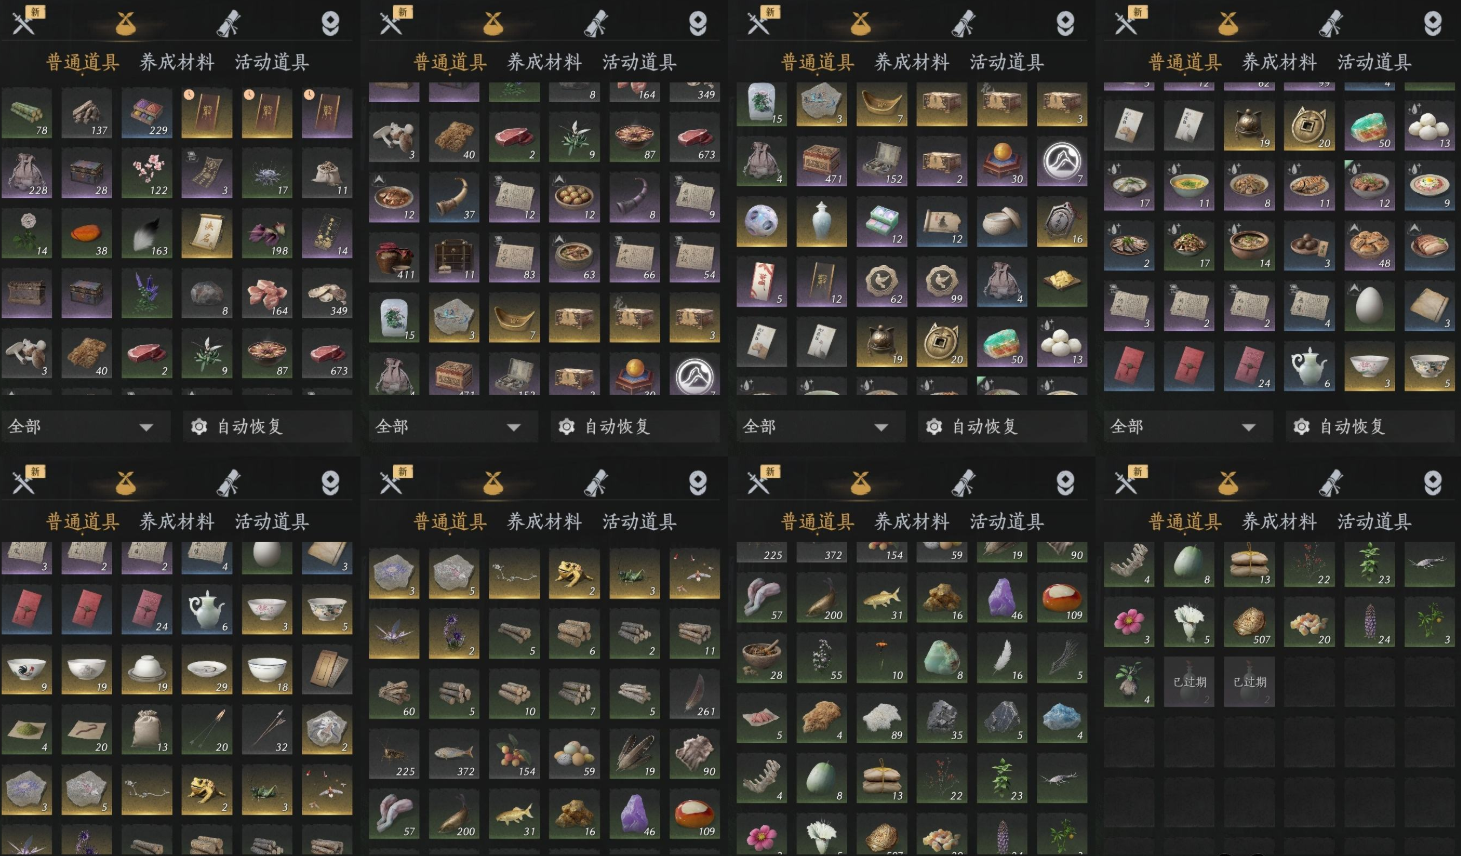Select the bird emblem coin with count 62
The height and width of the screenshot is (856, 1461).
(x=882, y=283)
